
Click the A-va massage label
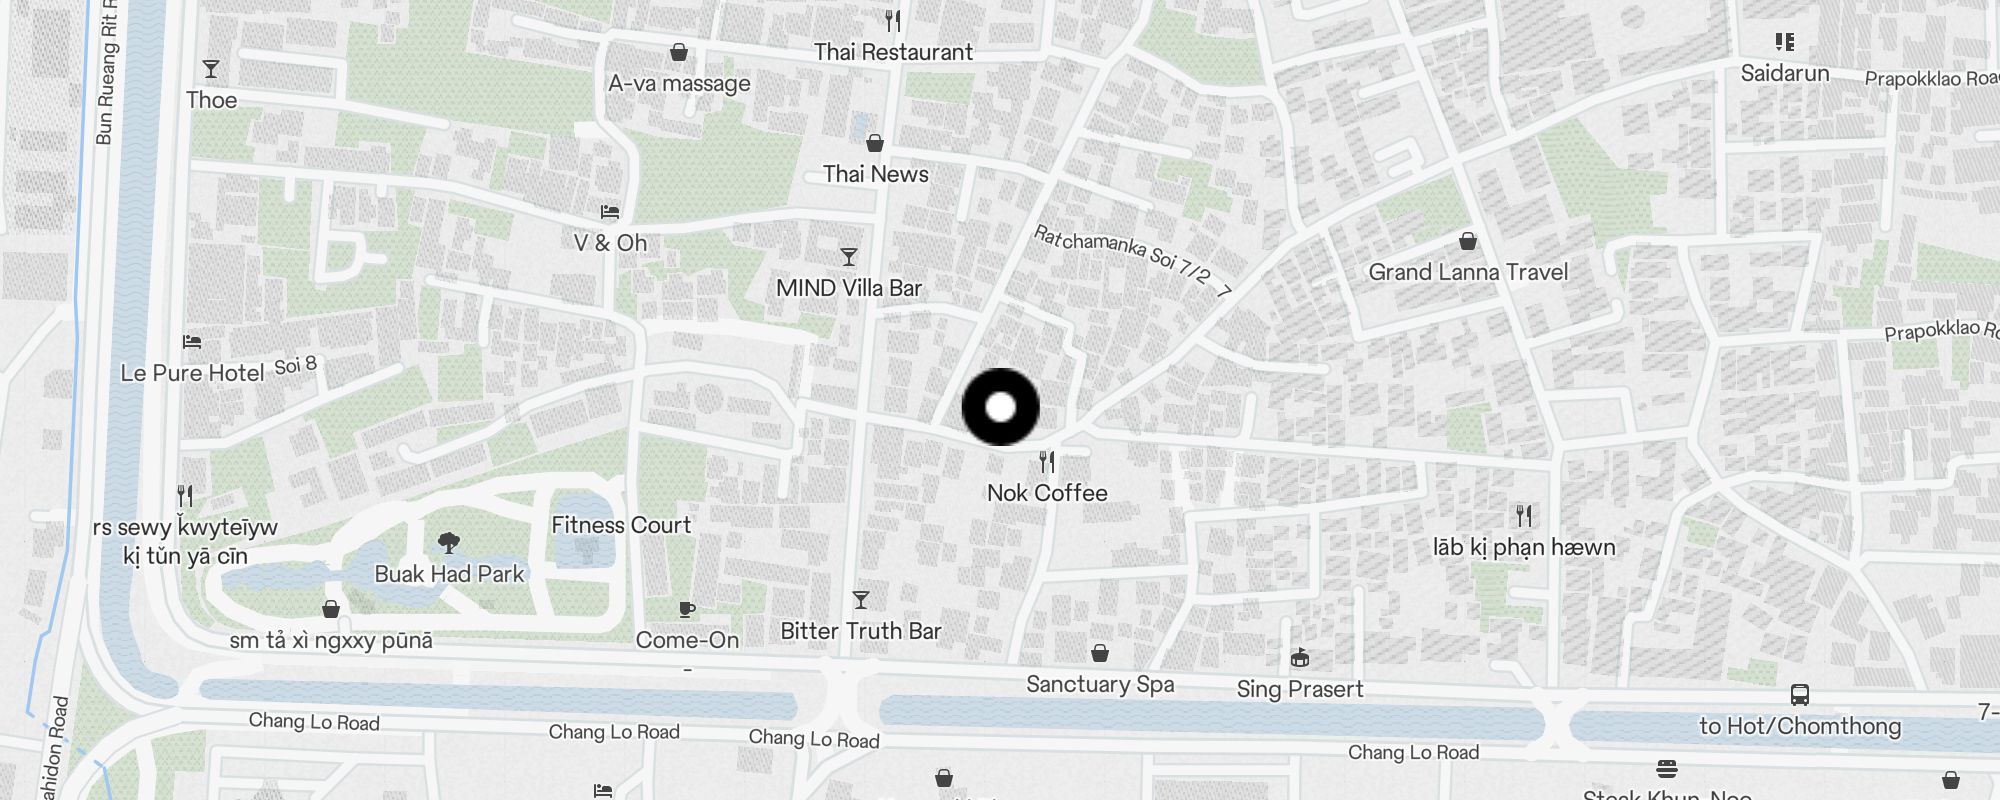click(679, 84)
